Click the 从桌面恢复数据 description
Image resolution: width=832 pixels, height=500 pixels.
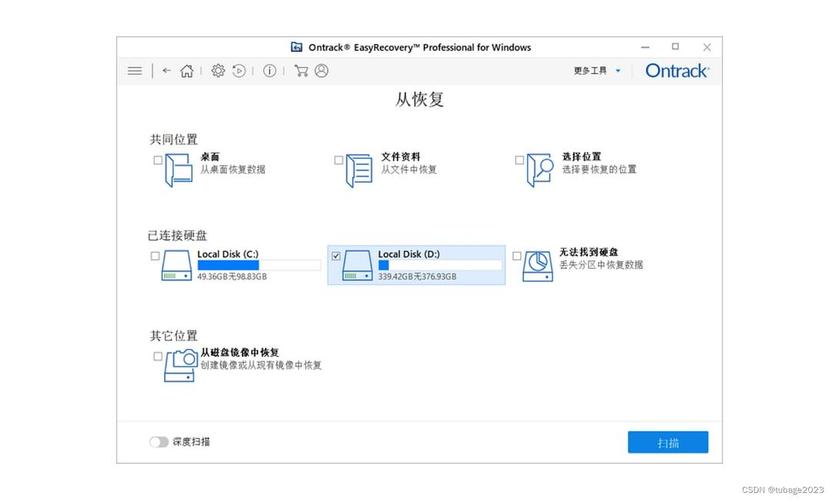point(232,169)
